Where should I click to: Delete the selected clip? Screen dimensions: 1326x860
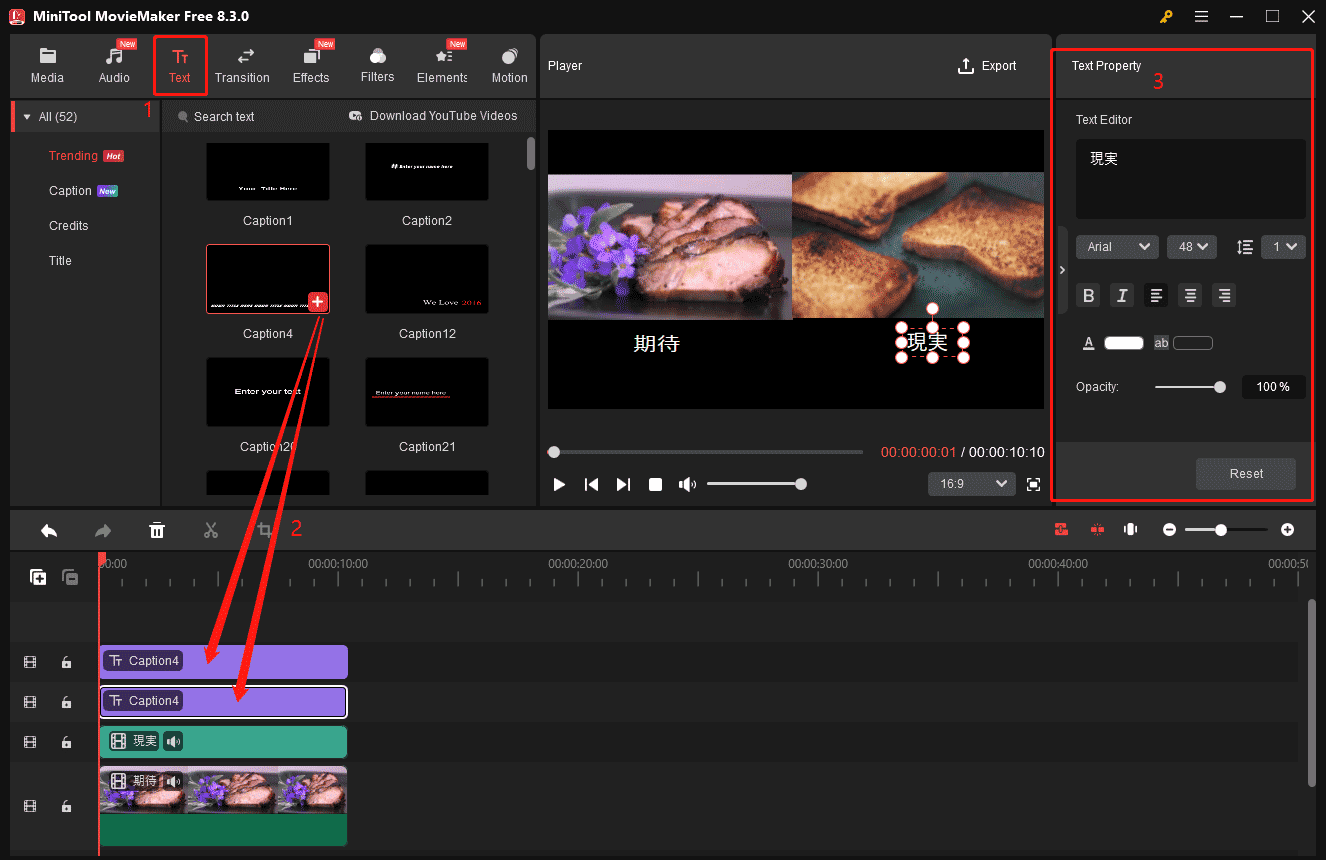157,530
